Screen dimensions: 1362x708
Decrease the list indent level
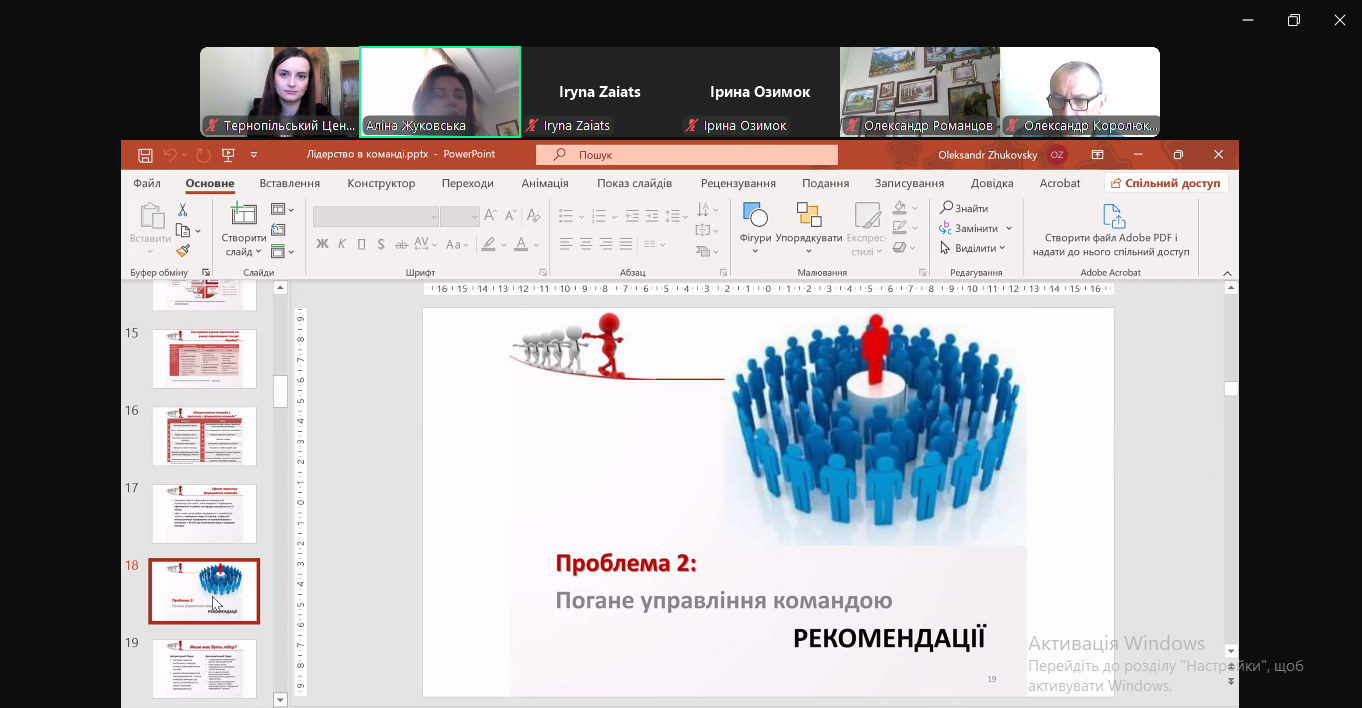click(x=633, y=215)
